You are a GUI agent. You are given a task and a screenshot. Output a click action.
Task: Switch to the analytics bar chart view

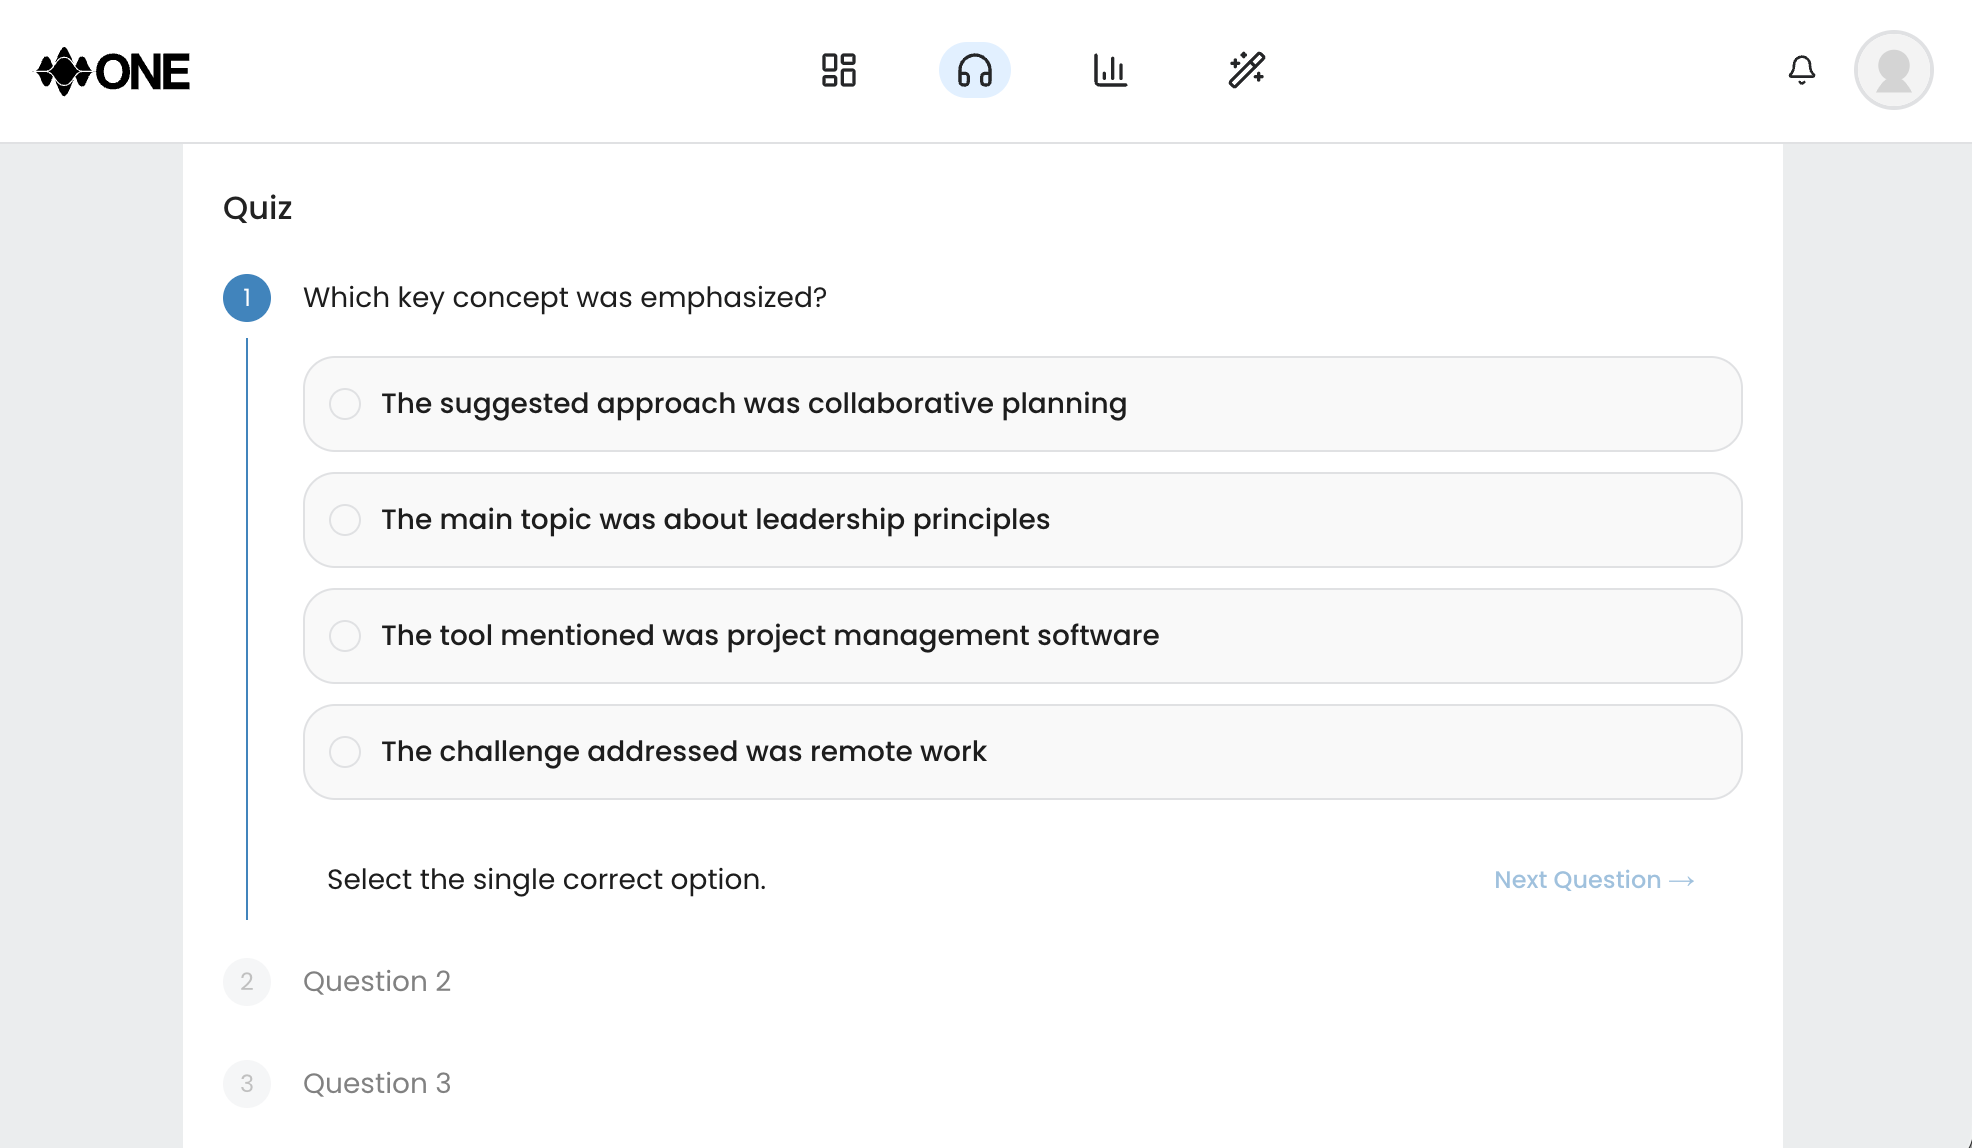point(1112,71)
